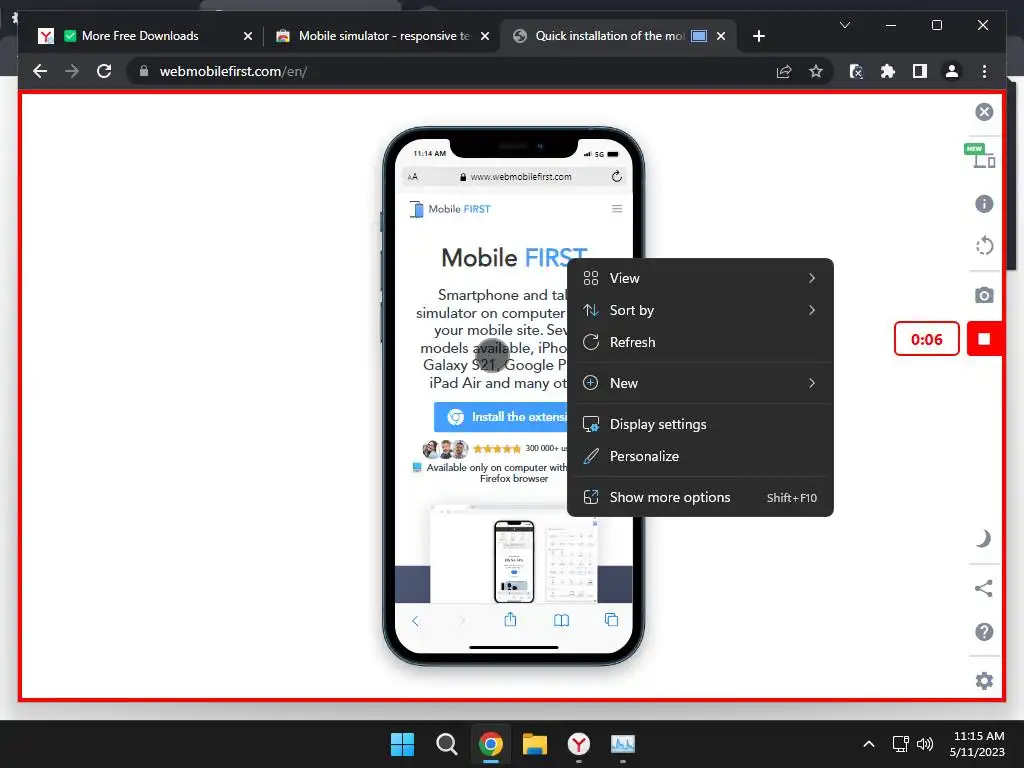Click the site lock icon
The image size is (1024, 768).
pyautogui.click(x=144, y=71)
